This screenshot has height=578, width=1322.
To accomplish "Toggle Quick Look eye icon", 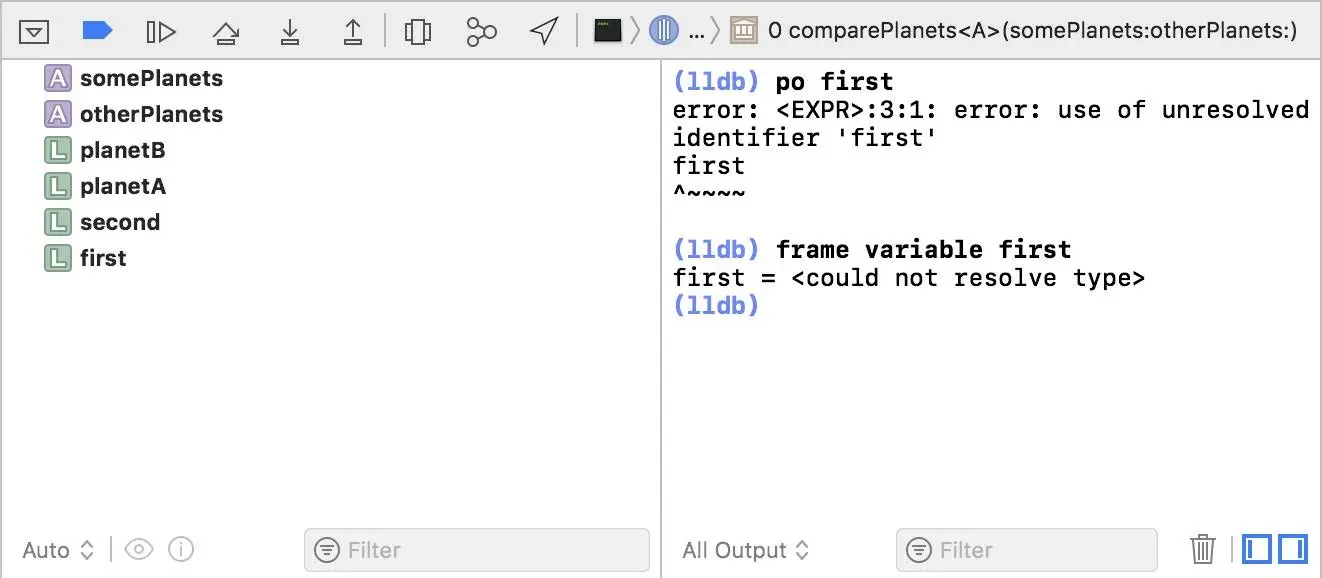I will (138, 549).
